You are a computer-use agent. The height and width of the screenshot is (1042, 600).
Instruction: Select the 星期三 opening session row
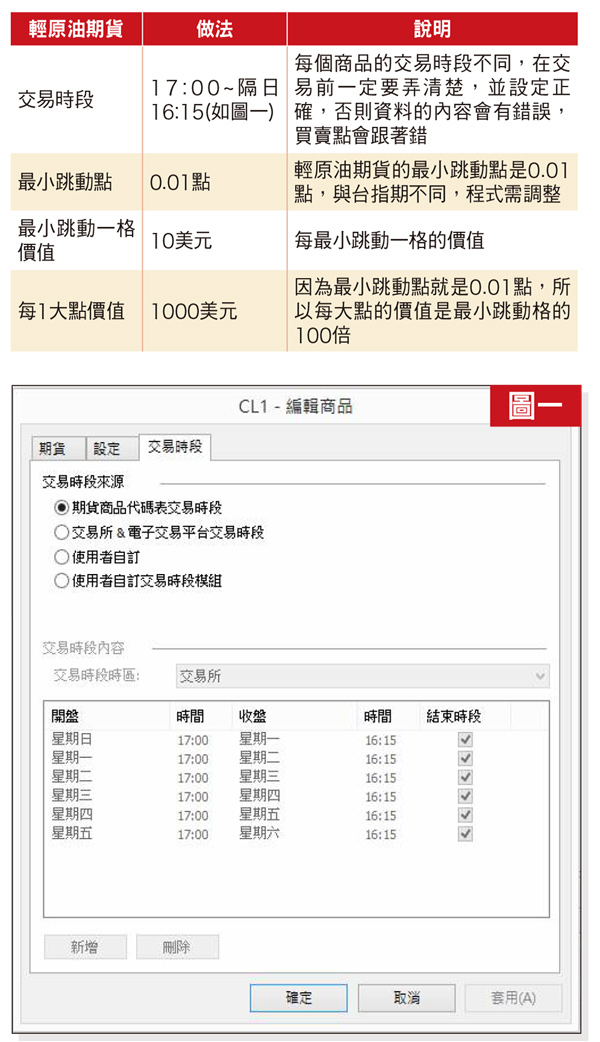[x=72, y=796]
